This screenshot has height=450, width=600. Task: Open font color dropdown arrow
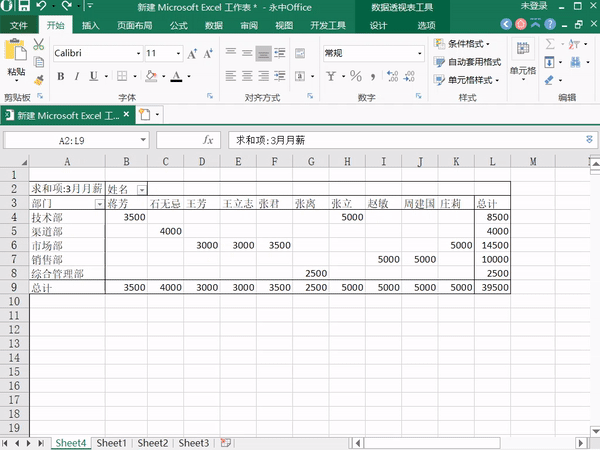[x=189, y=76]
